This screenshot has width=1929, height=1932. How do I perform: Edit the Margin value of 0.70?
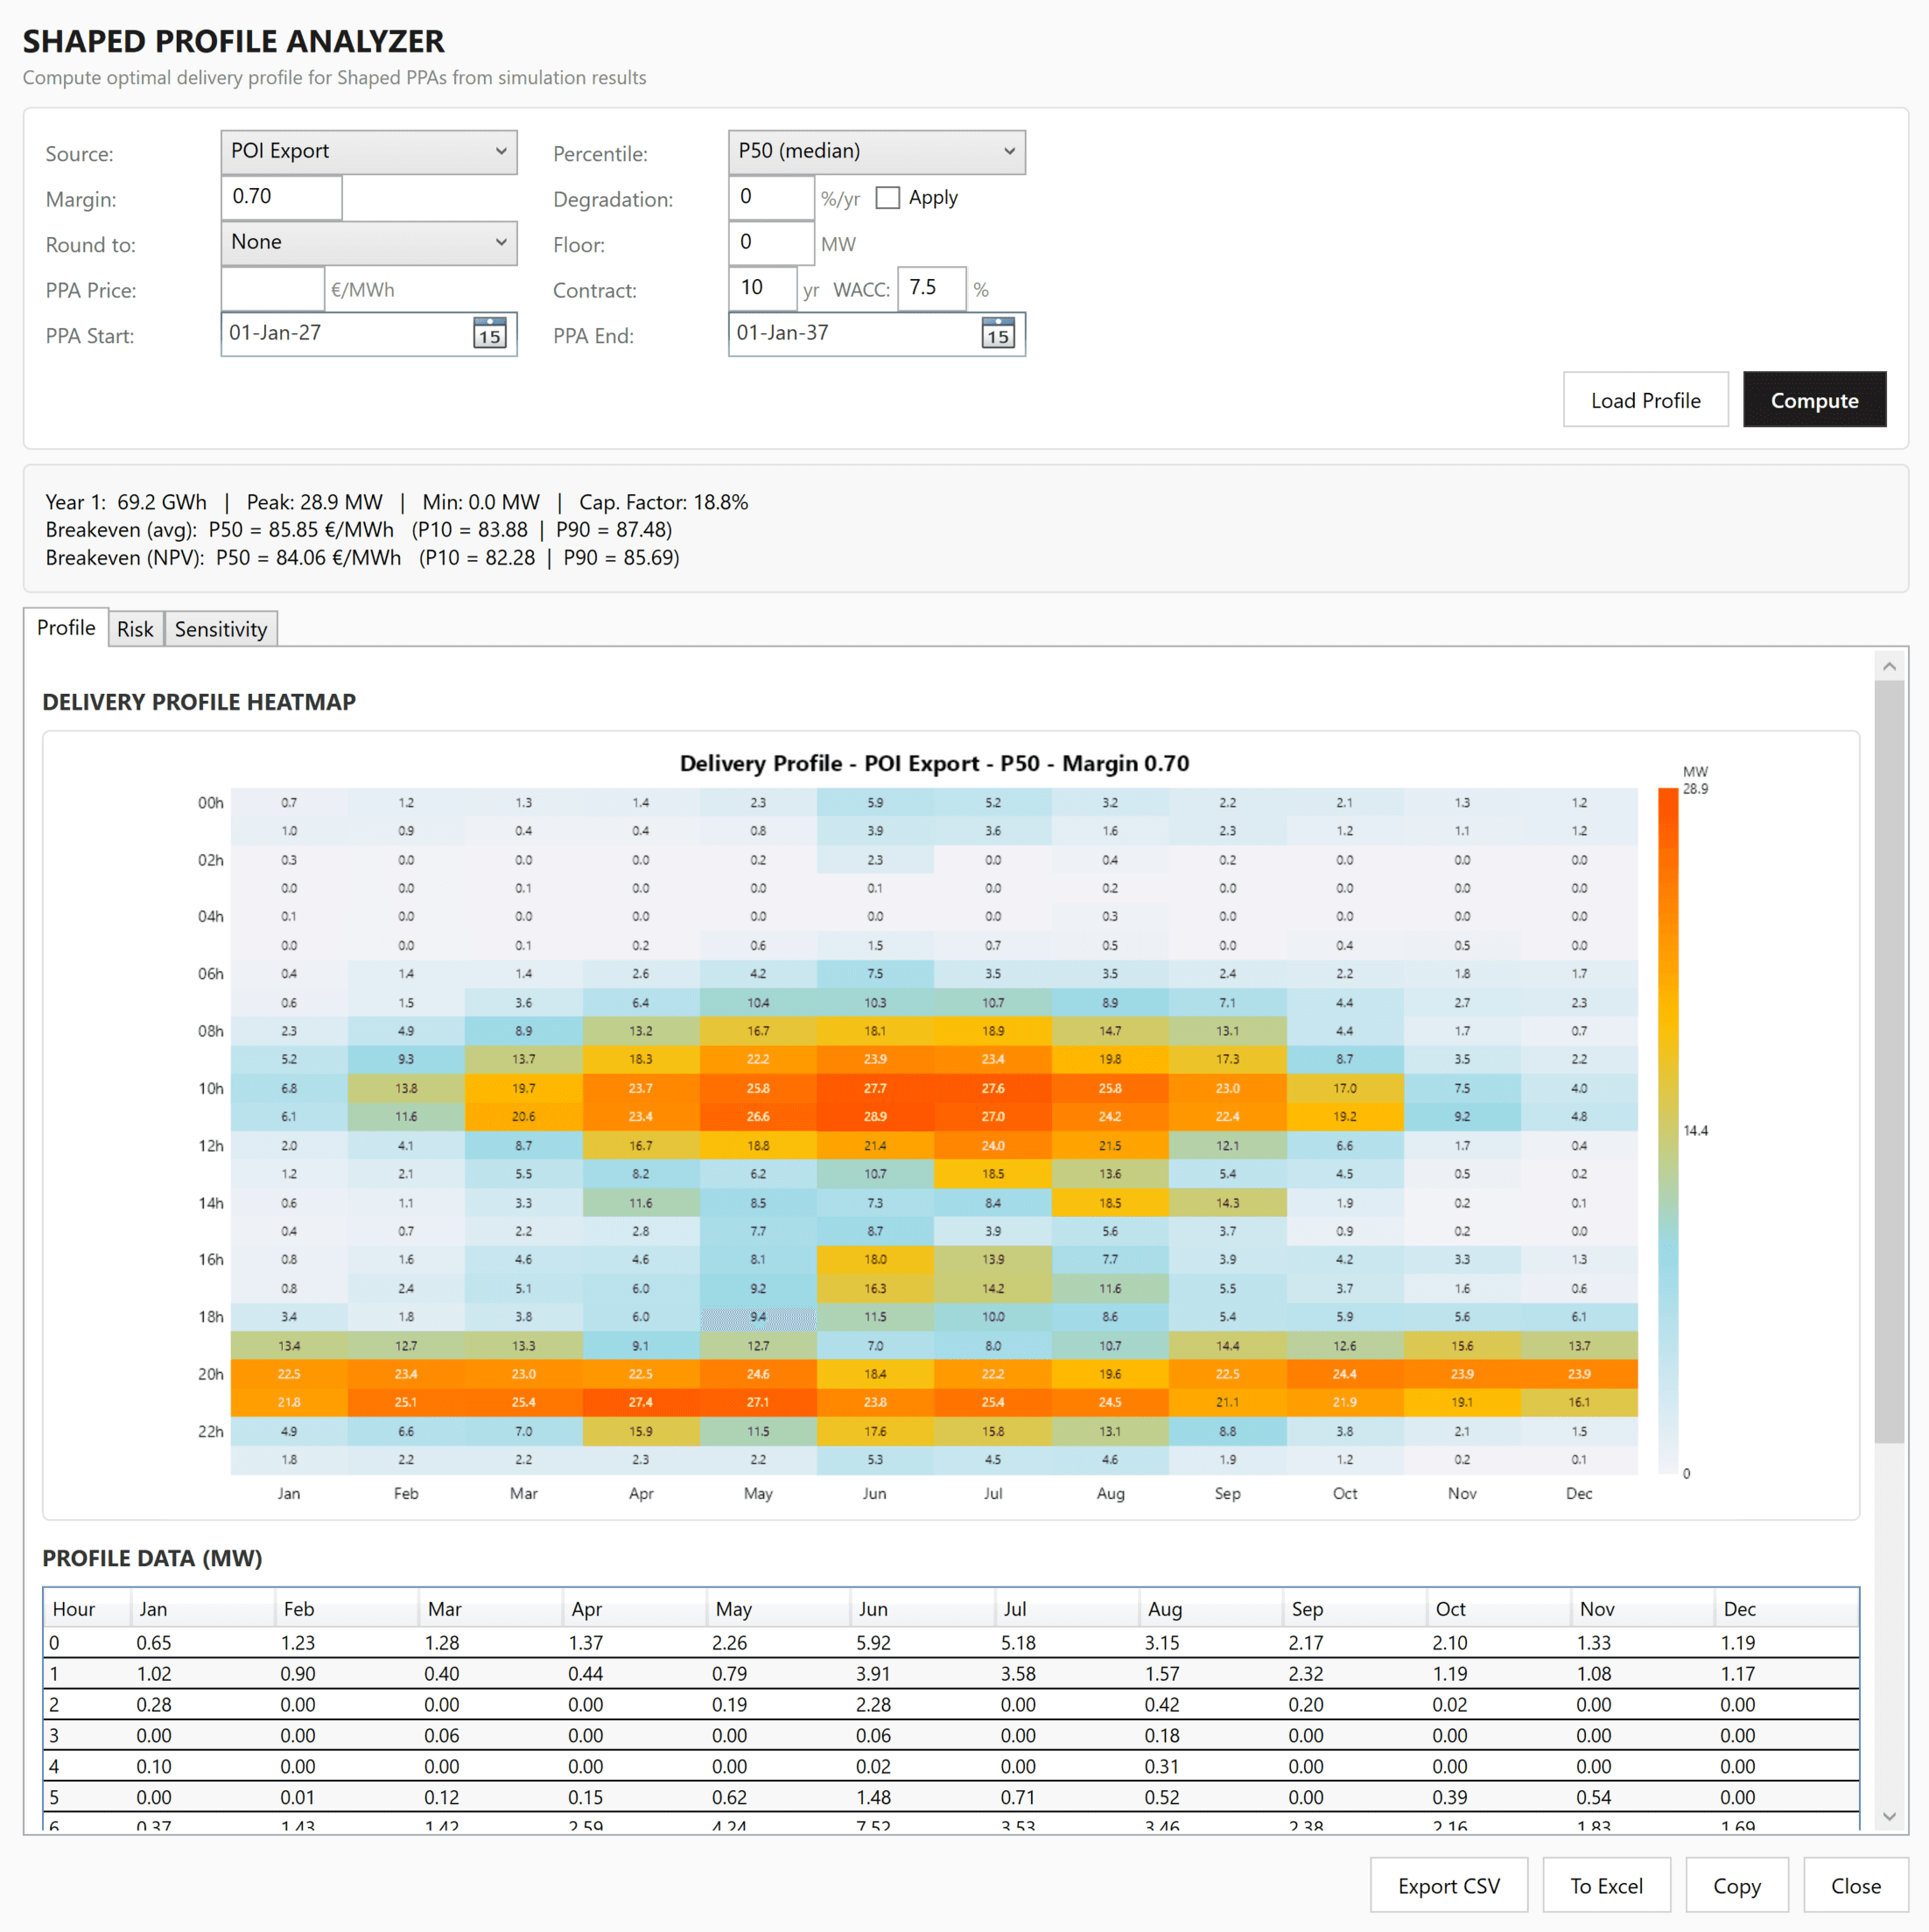pos(281,197)
